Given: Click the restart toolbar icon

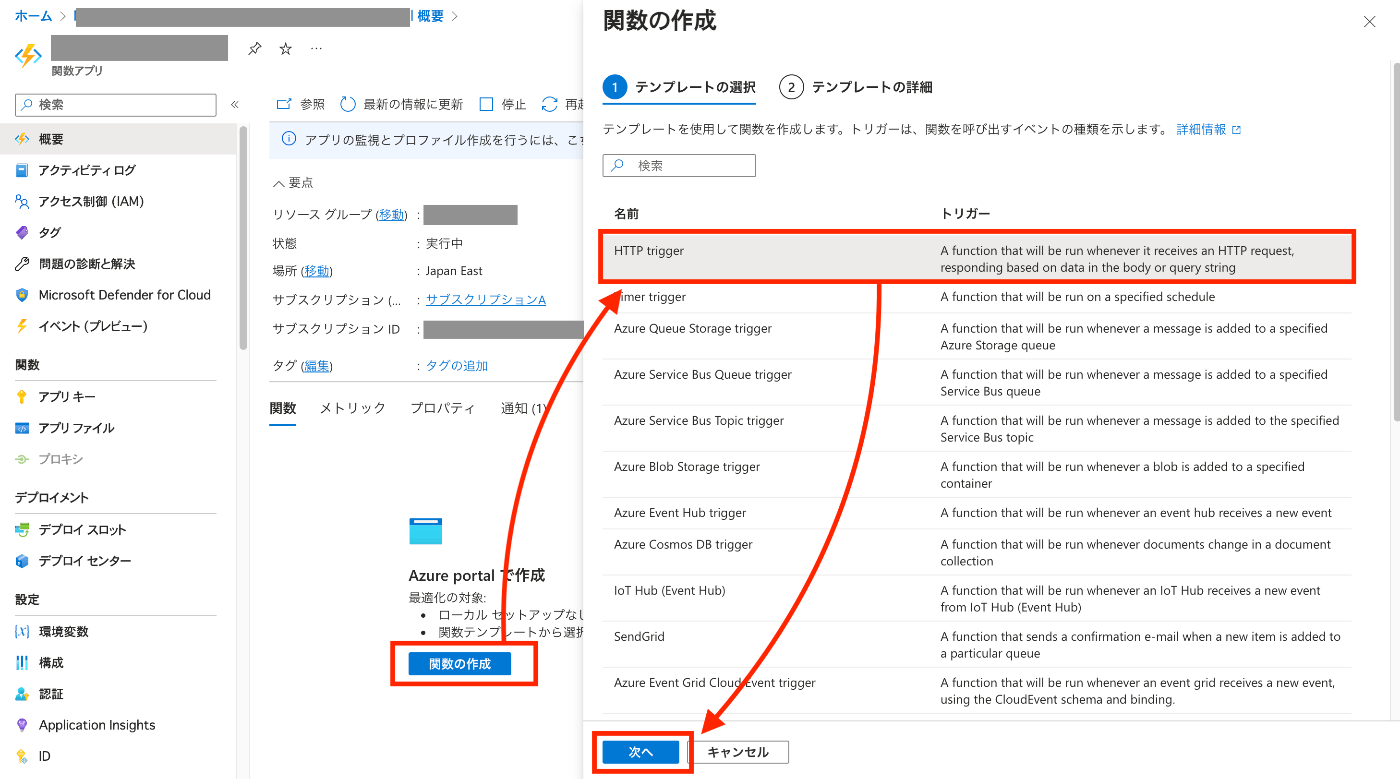Looking at the screenshot, I should (549, 104).
